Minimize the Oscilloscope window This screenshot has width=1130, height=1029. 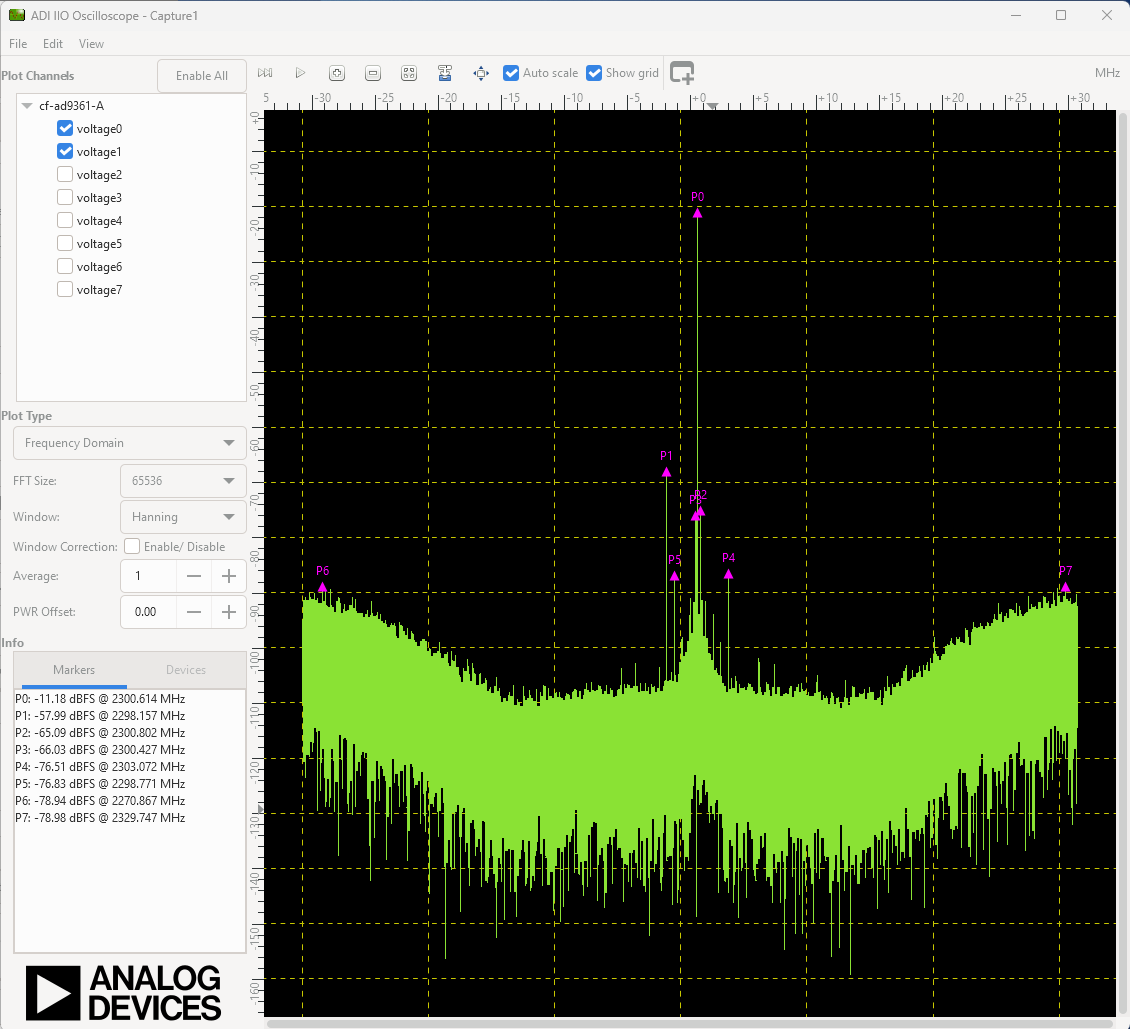tap(1016, 15)
